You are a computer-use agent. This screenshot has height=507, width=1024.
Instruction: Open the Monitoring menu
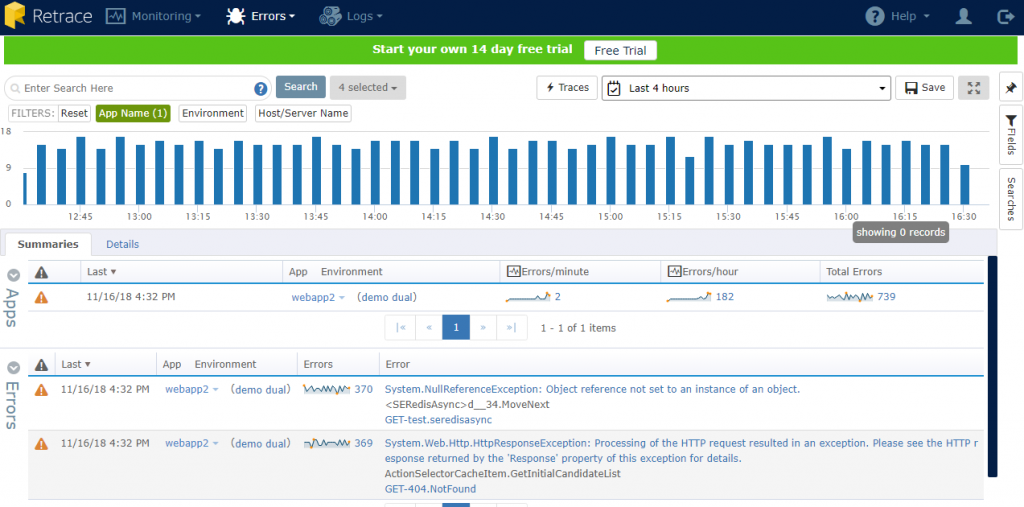tap(153, 16)
